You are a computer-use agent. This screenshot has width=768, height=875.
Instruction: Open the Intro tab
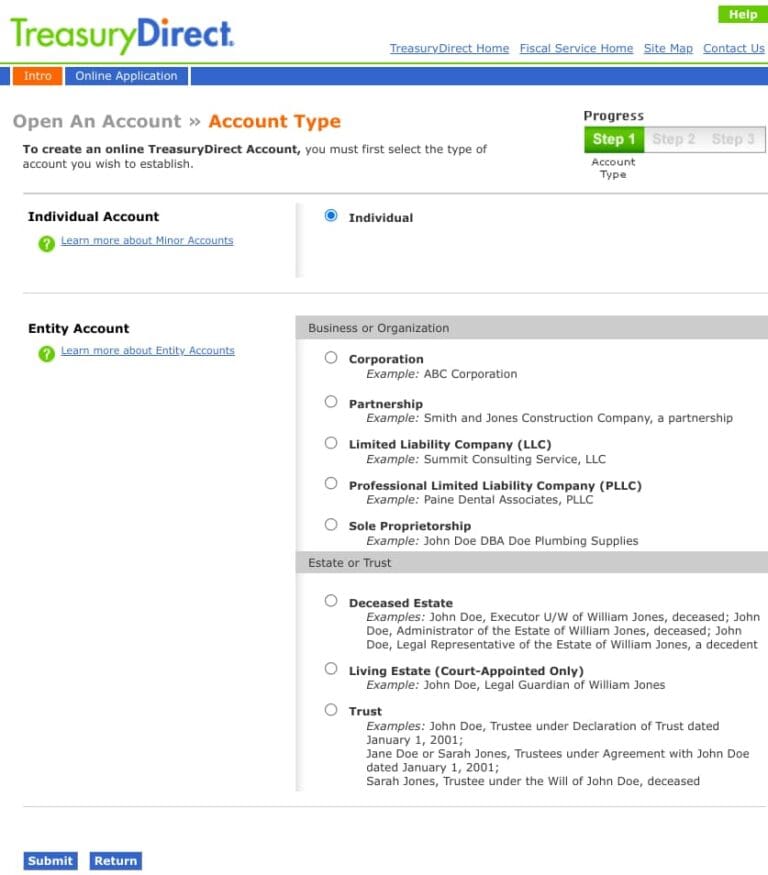pos(38,76)
